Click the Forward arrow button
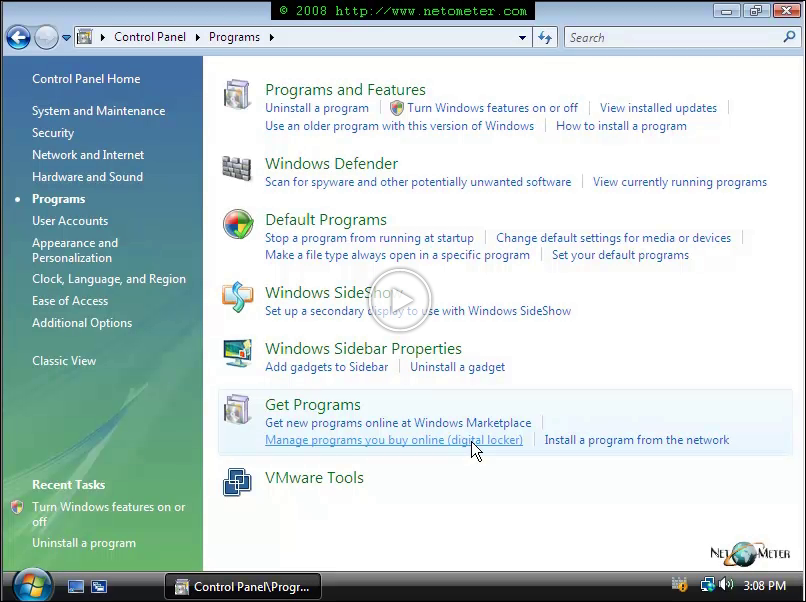This screenshot has height=602, width=806. (46, 38)
